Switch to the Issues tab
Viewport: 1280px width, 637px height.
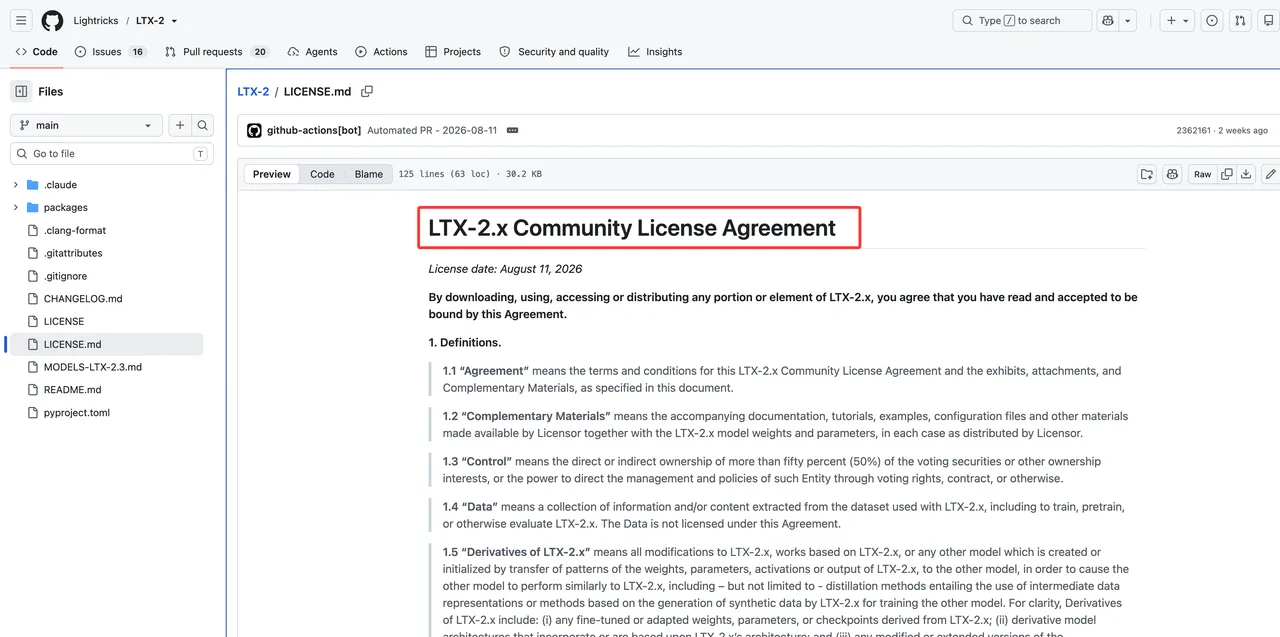(x=110, y=52)
